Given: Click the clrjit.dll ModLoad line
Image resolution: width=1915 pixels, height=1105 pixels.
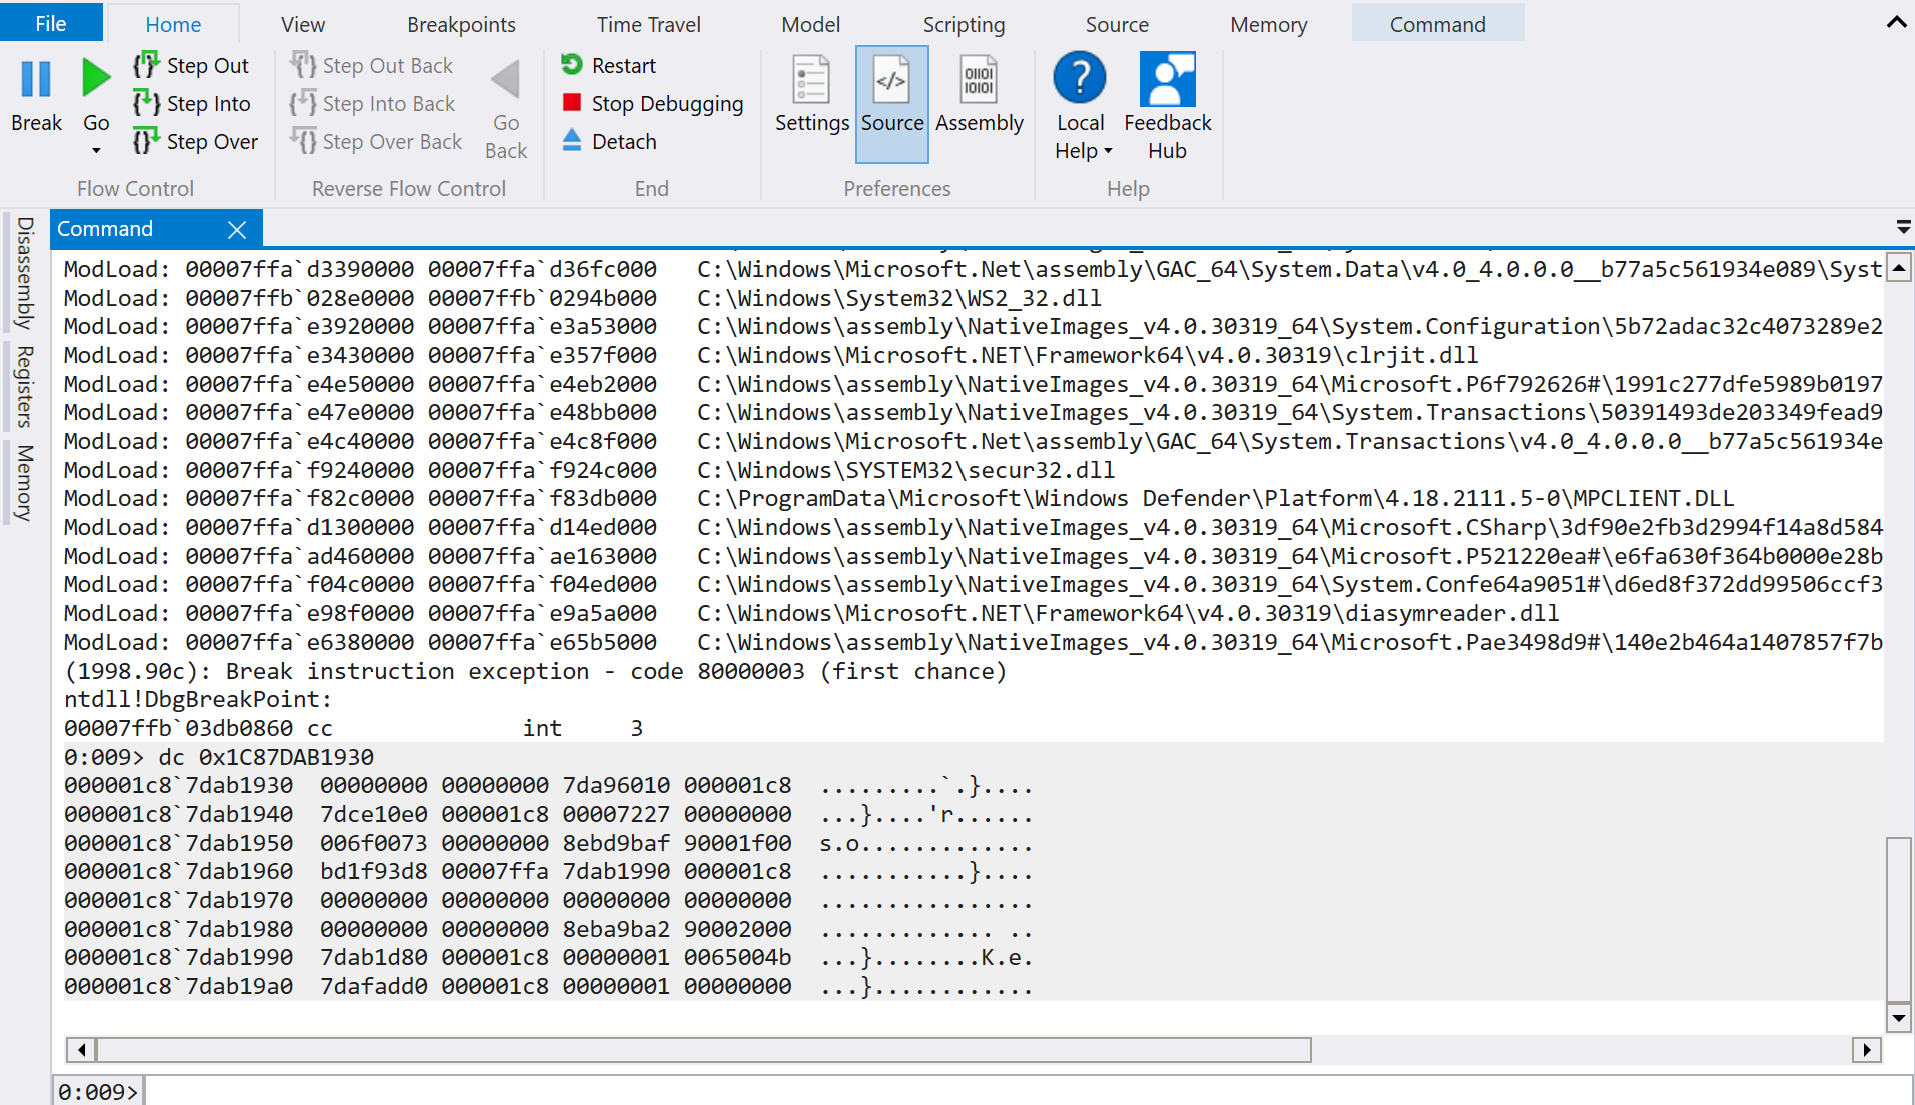Looking at the screenshot, I should pyautogui.click(x=771, y=355).
